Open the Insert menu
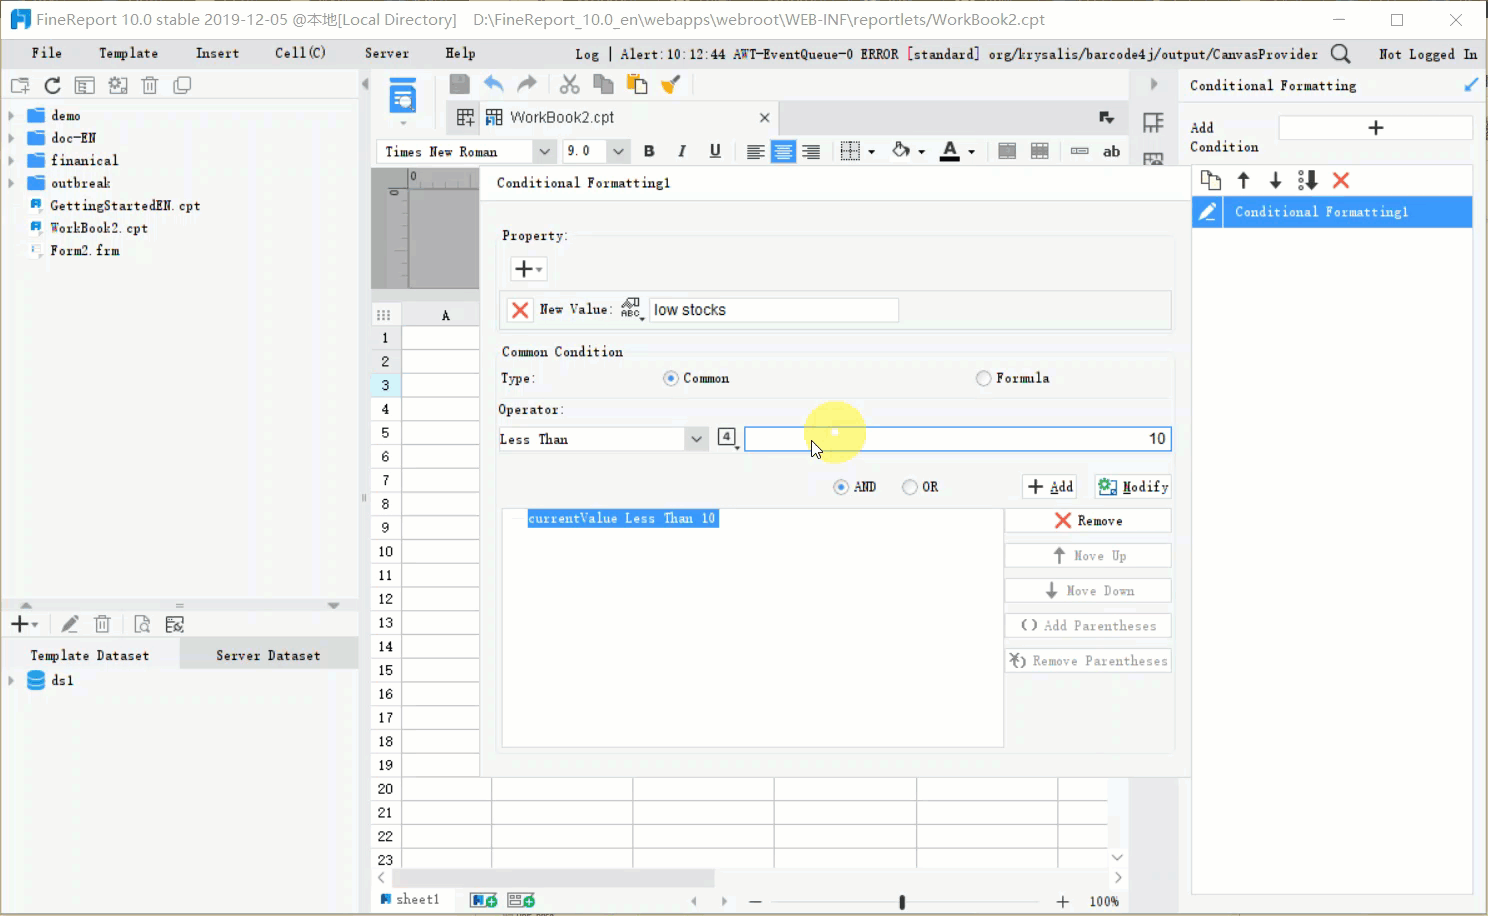1488x916 pixels. 217,53
